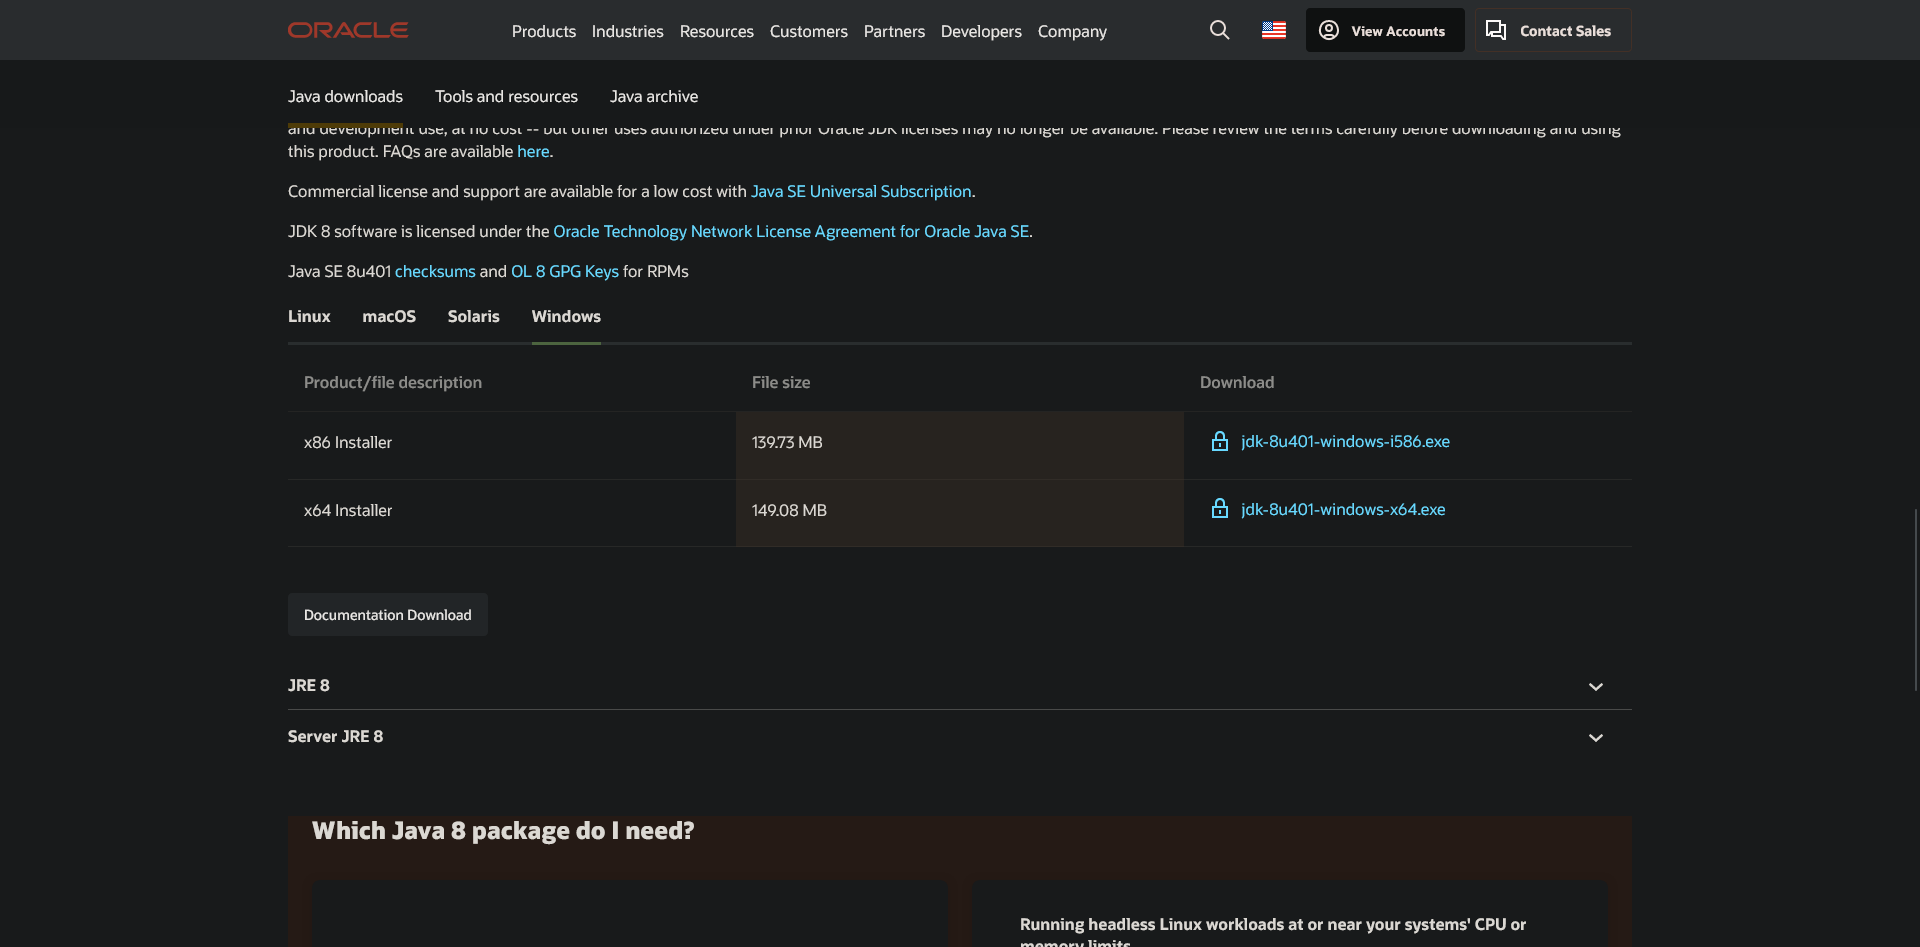This screenshot has width=1920, height=947.
Task: Switch to the Solaris tab
Action: pos(473,316)
